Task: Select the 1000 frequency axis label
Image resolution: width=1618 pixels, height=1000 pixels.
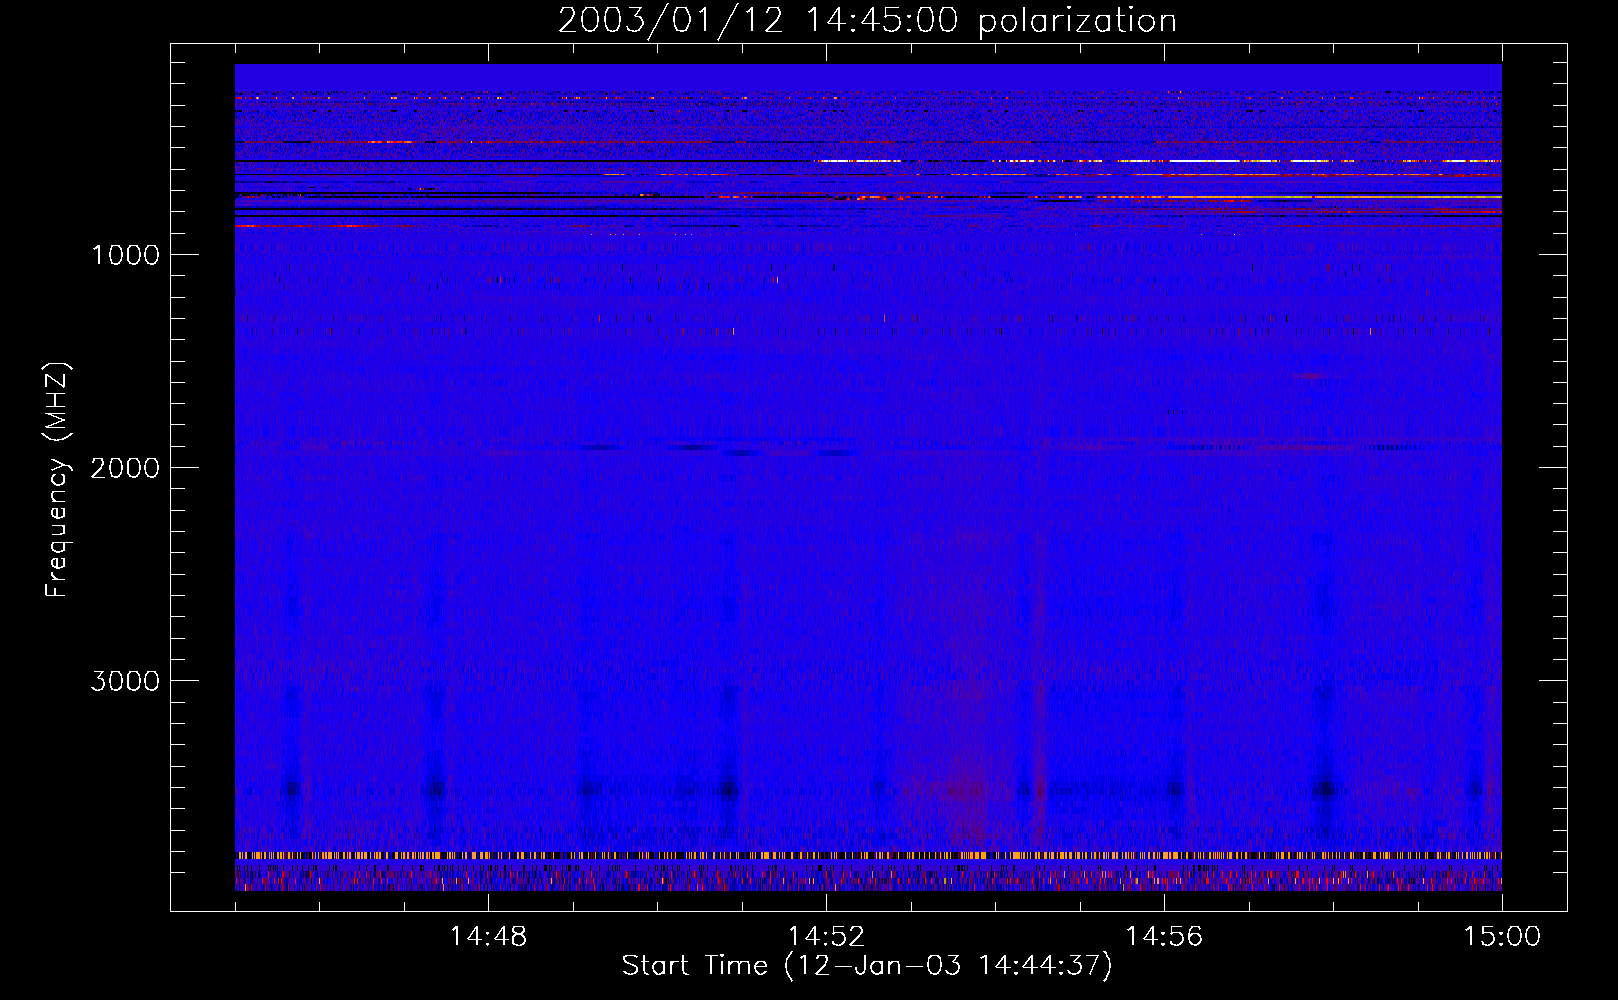Action: (125, 255)
